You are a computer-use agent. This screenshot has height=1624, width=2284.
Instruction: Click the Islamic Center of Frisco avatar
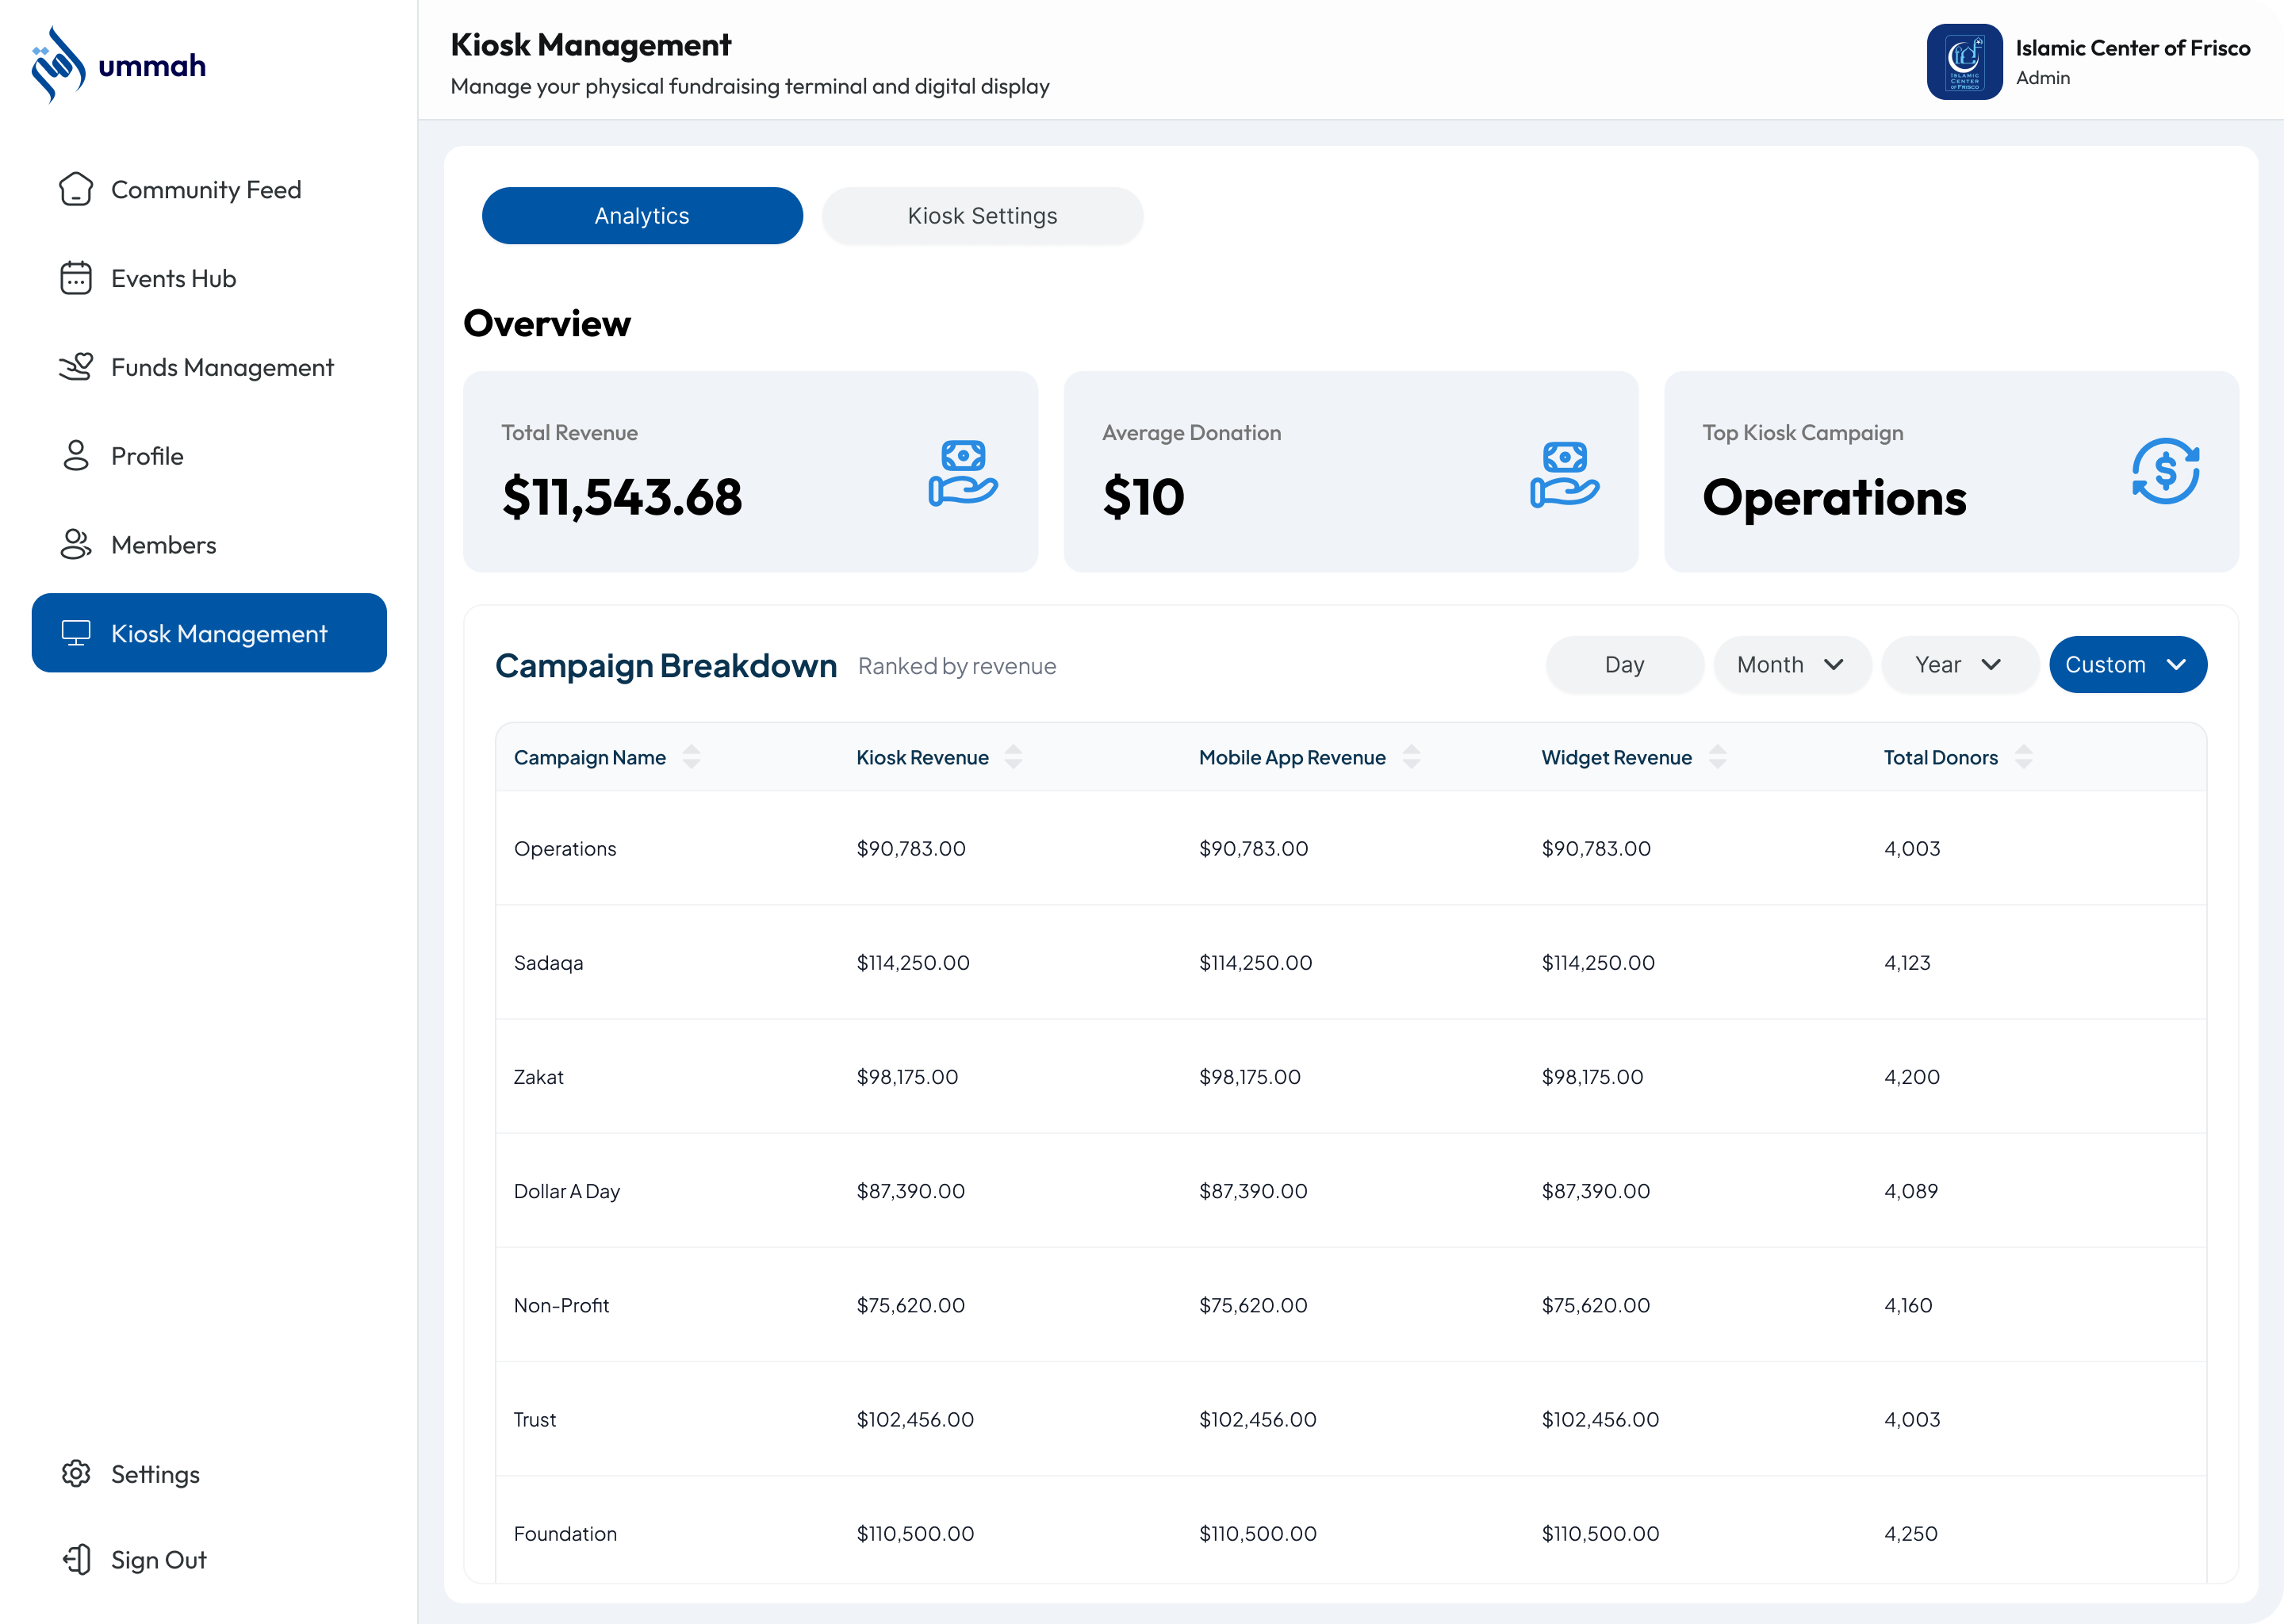tap(1964, 62)
